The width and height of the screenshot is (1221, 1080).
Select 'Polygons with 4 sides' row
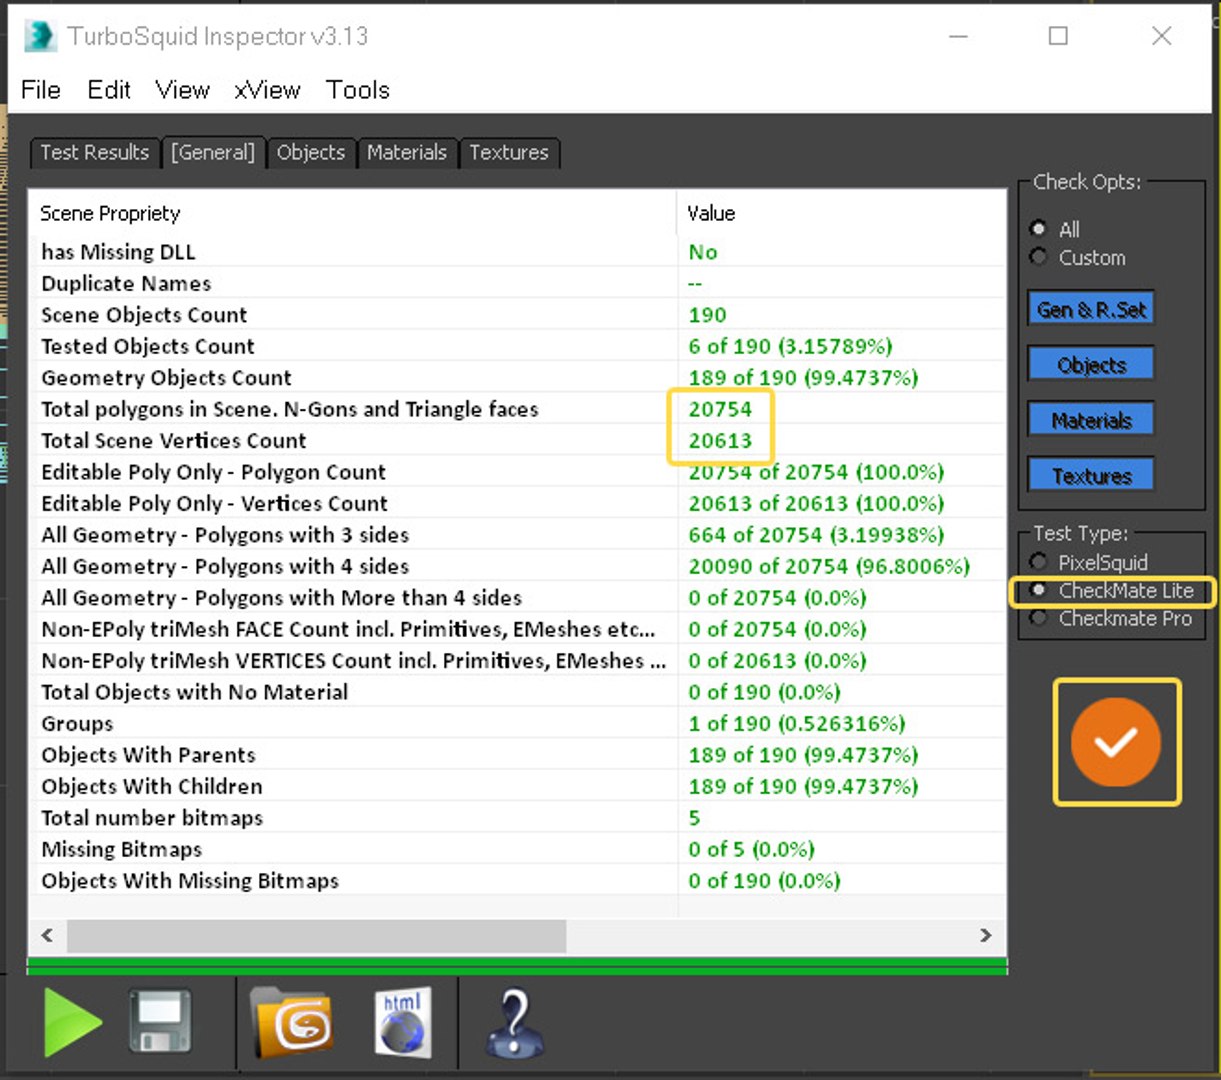(517, 566)
